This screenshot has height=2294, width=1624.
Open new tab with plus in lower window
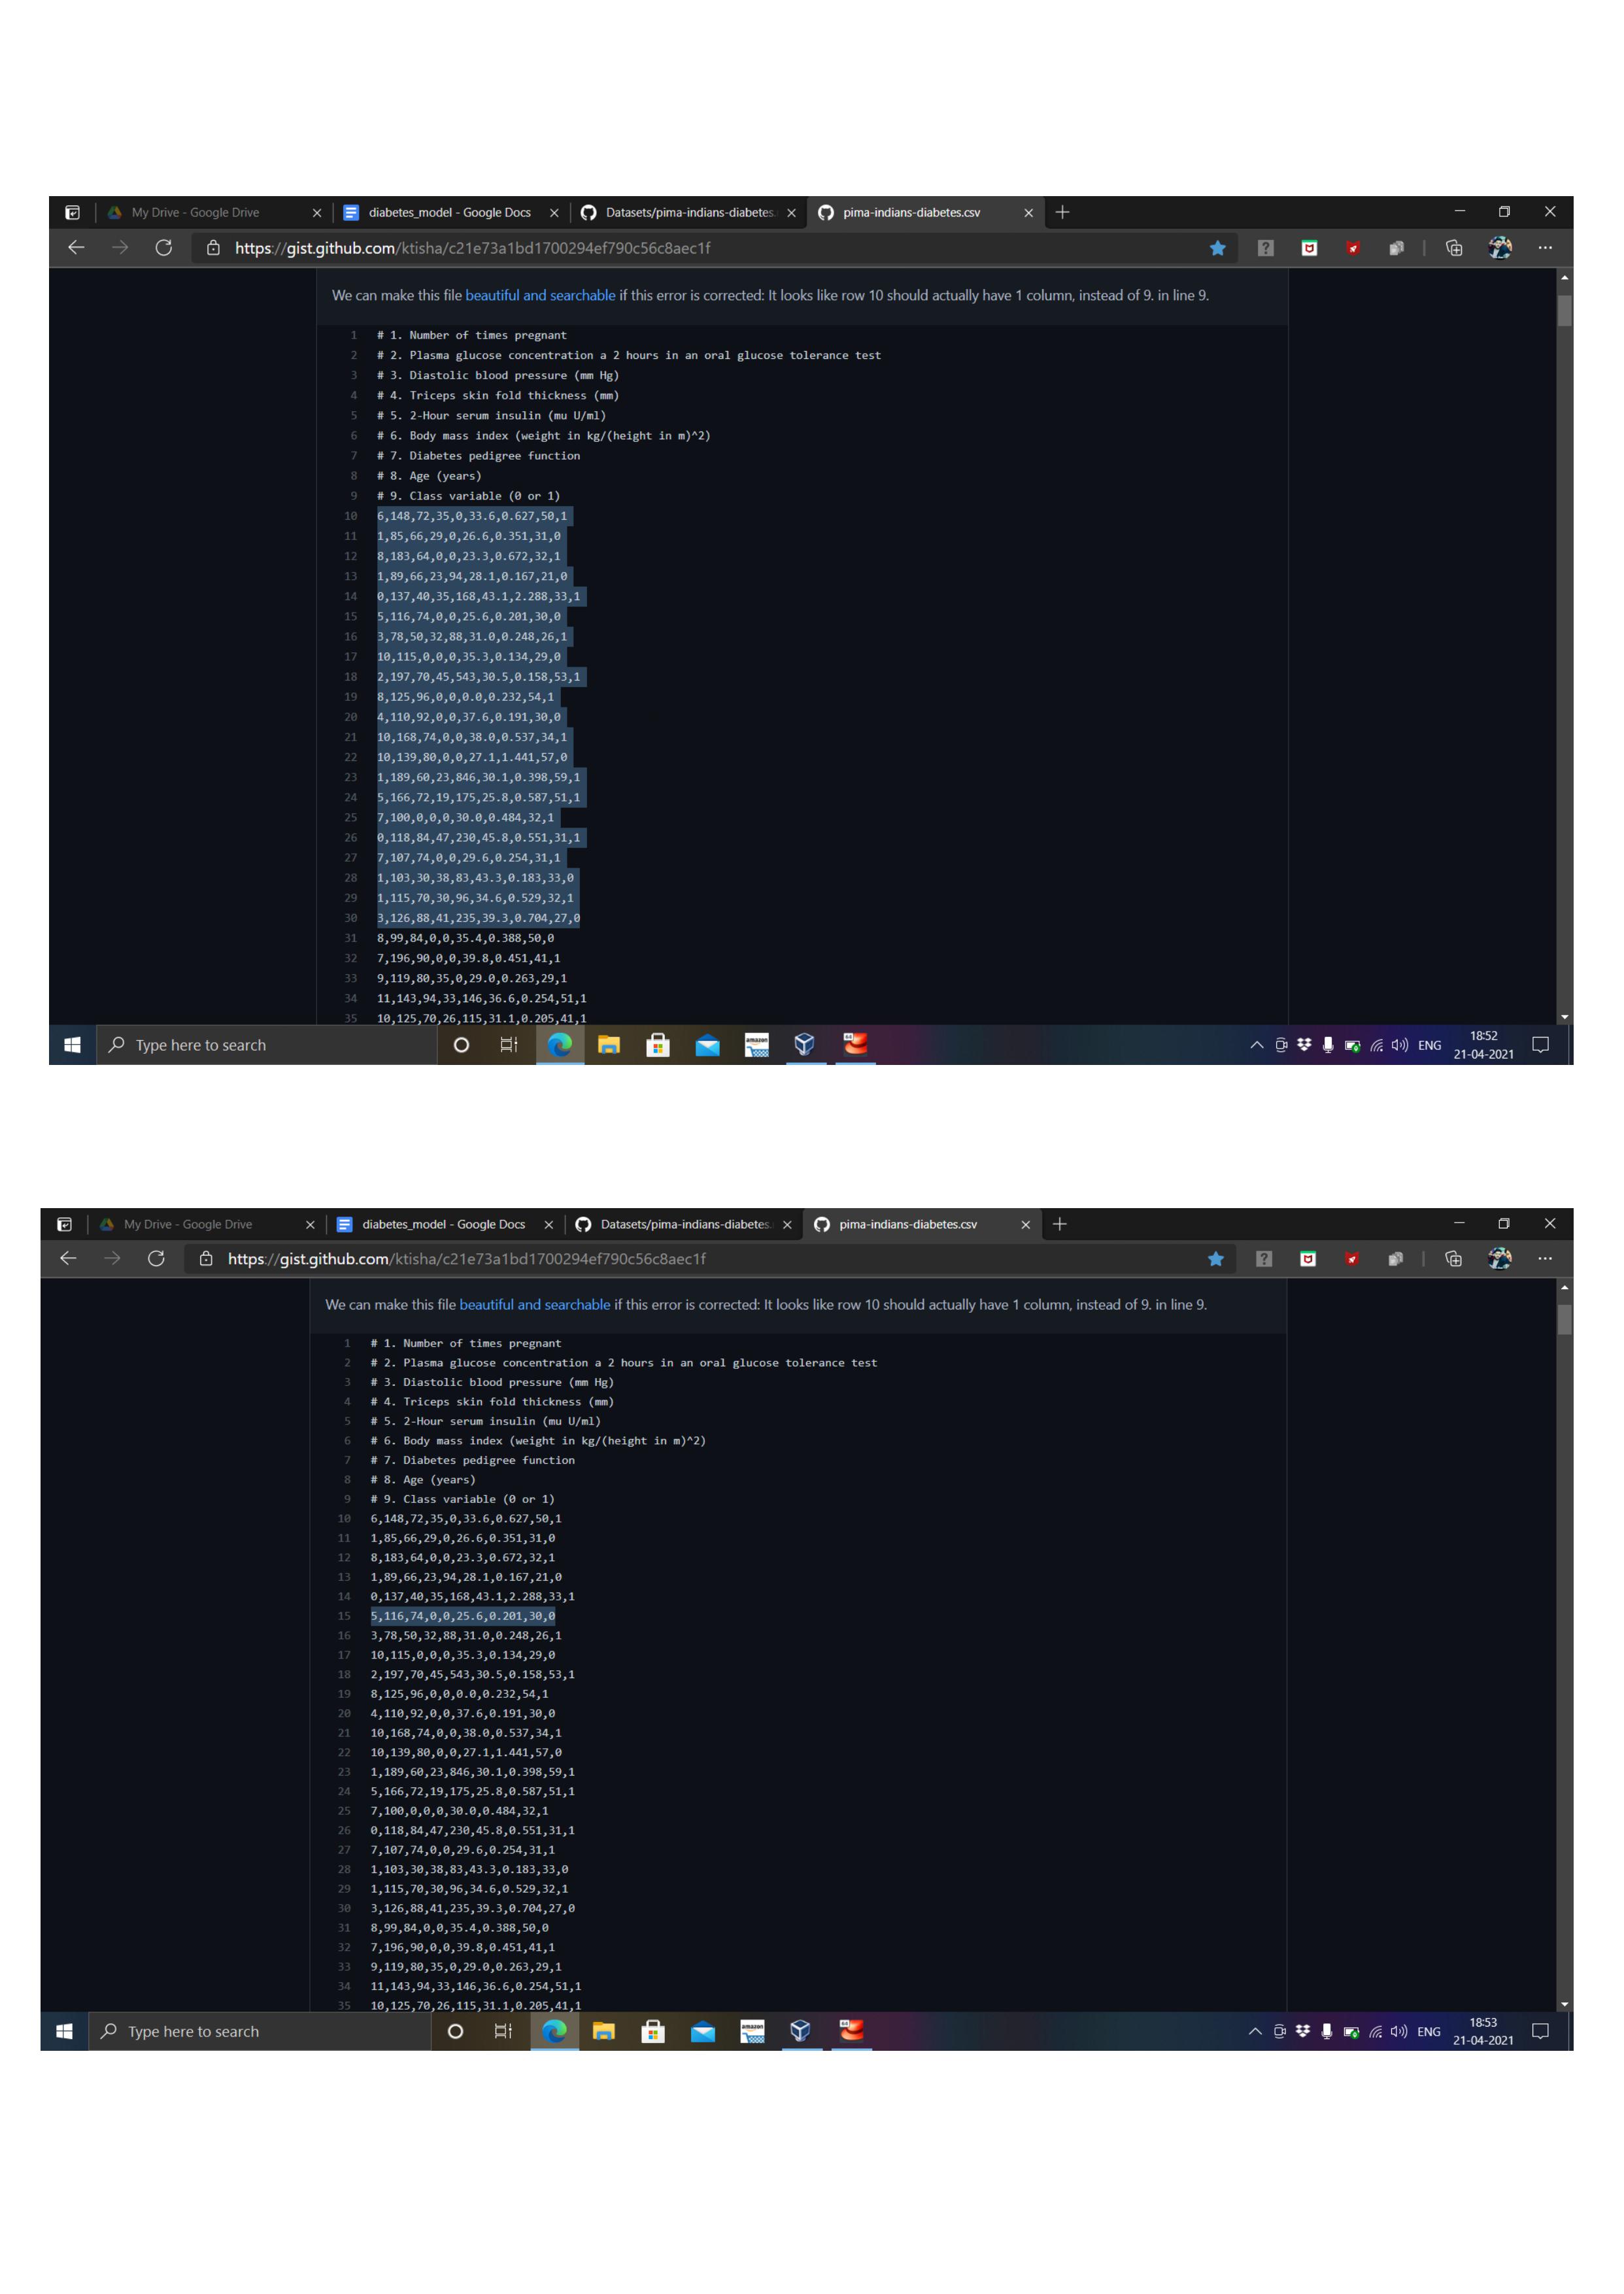pos(1060,1224)
